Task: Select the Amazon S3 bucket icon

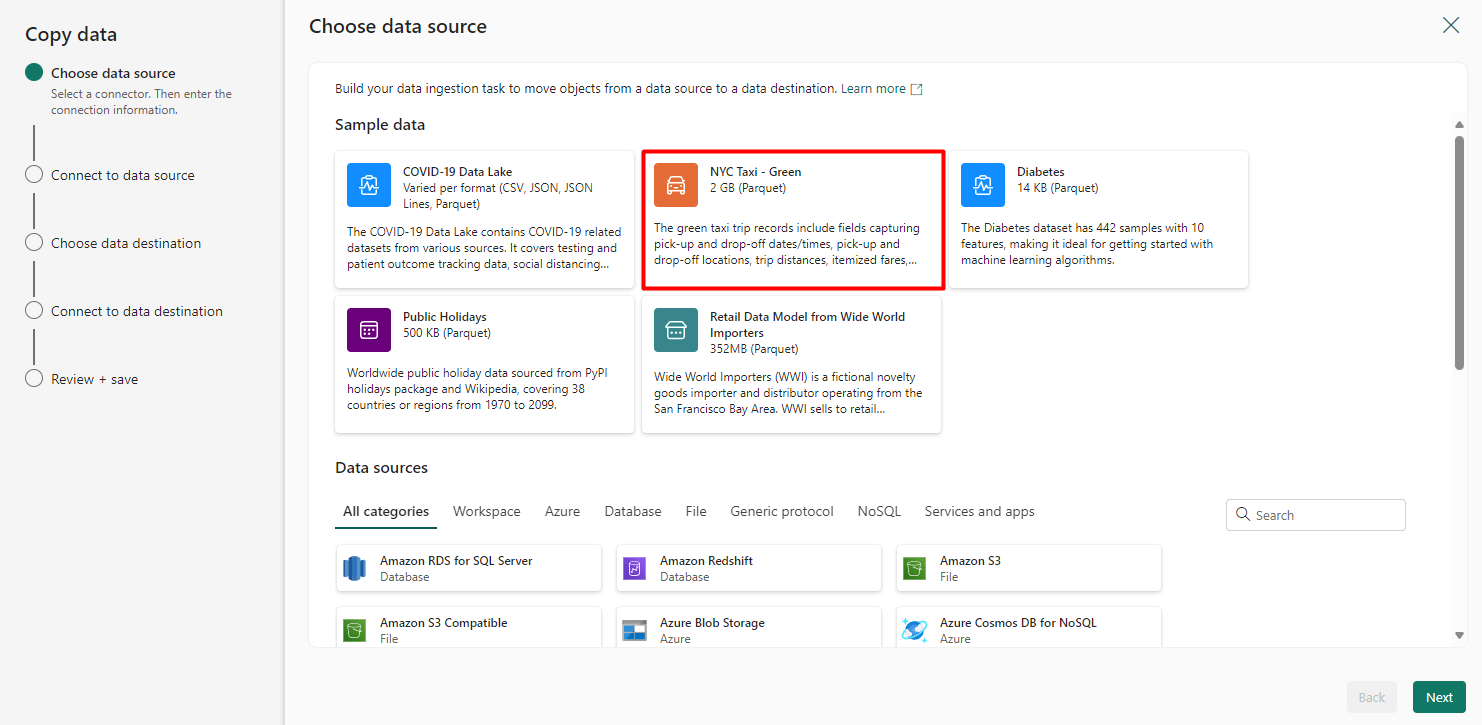Action: pyautogui.click(x=914, y=568)
